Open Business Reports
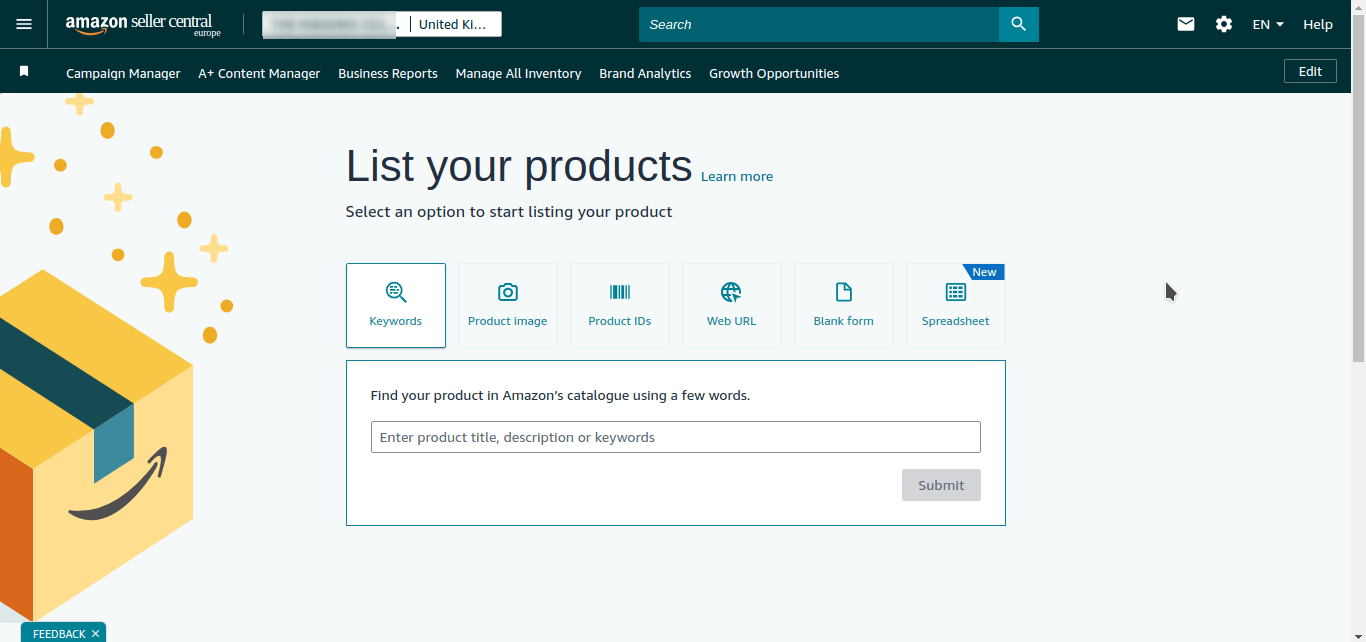Viewport: 1366px width, 642px height. (388, 73)
